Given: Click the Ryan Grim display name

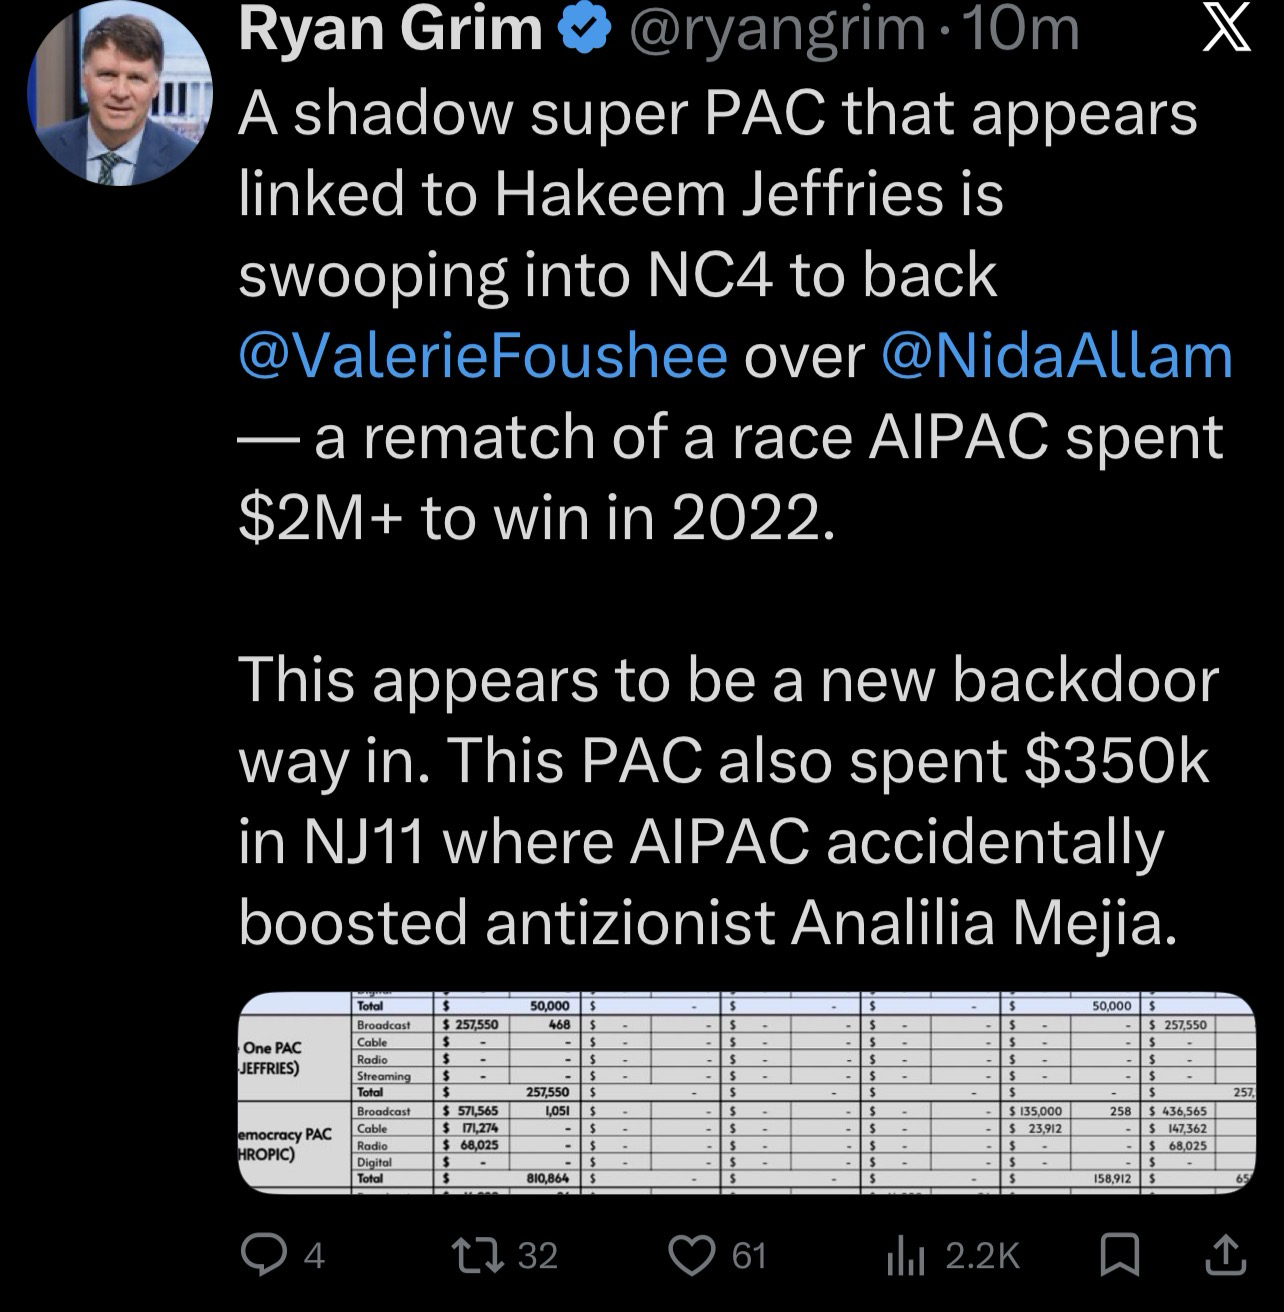Looking at the screenshot, I should pos(390,29).
